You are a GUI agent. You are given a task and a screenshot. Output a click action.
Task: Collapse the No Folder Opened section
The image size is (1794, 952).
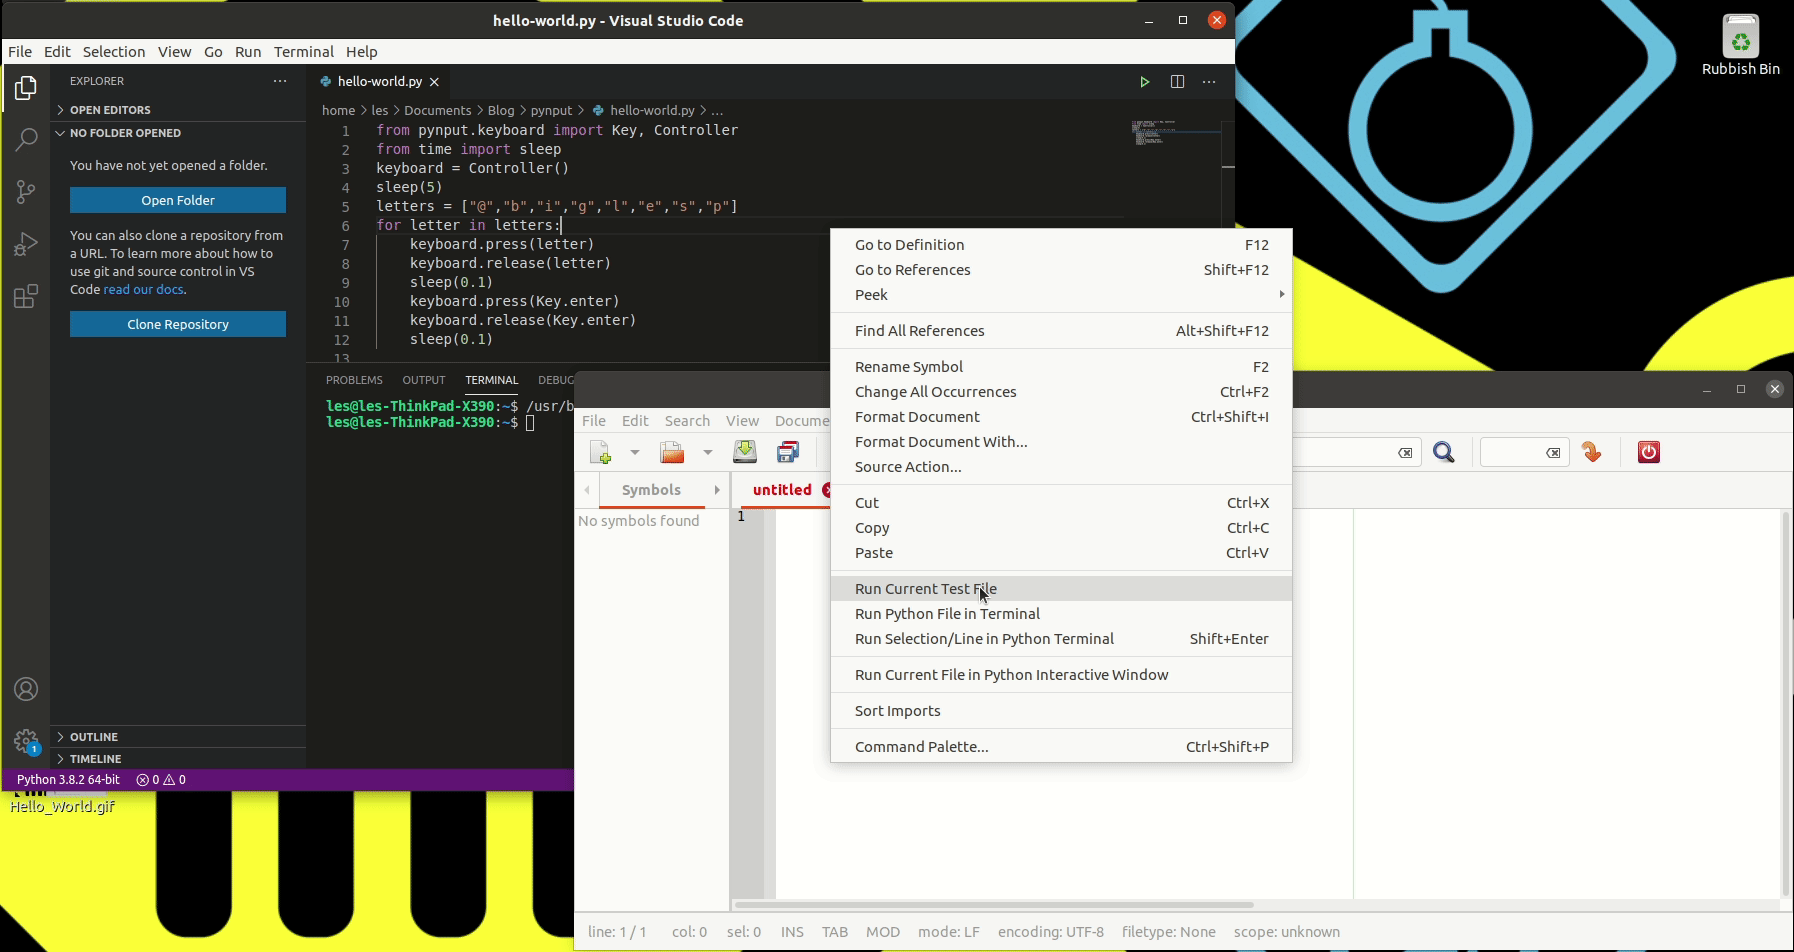pyautogui.click(x=180, y=133)
